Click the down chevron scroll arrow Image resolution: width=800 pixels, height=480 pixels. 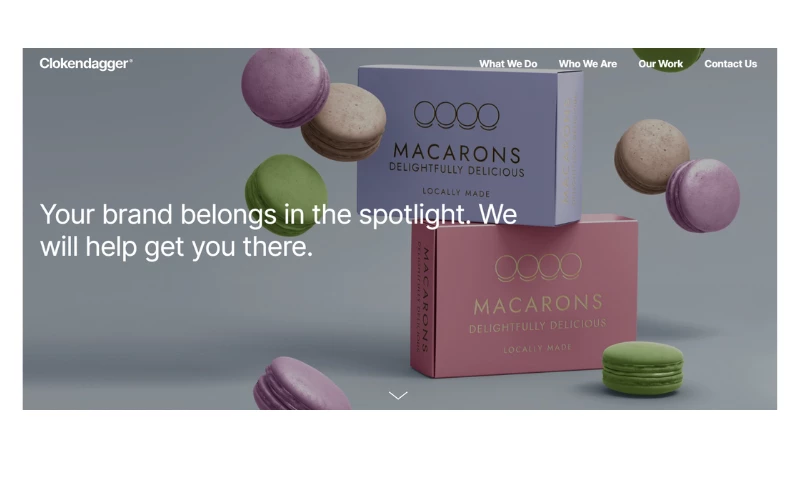[398, 395]
